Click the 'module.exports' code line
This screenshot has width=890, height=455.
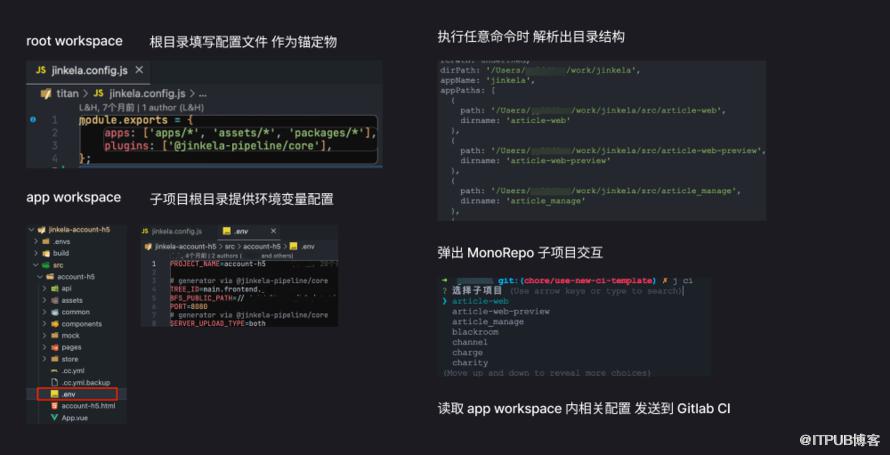pyautogui.click(x=136, y=120)
